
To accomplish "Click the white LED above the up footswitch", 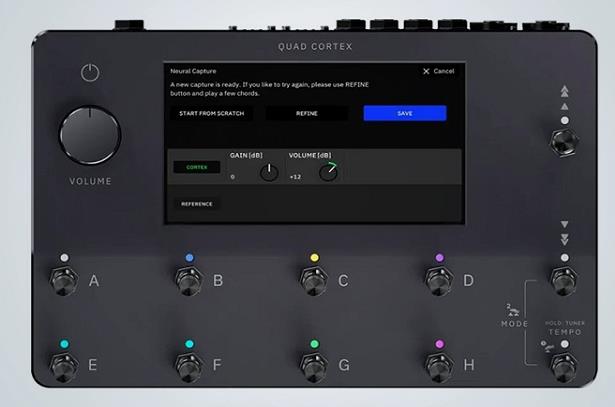I will [x=564, y=120].
